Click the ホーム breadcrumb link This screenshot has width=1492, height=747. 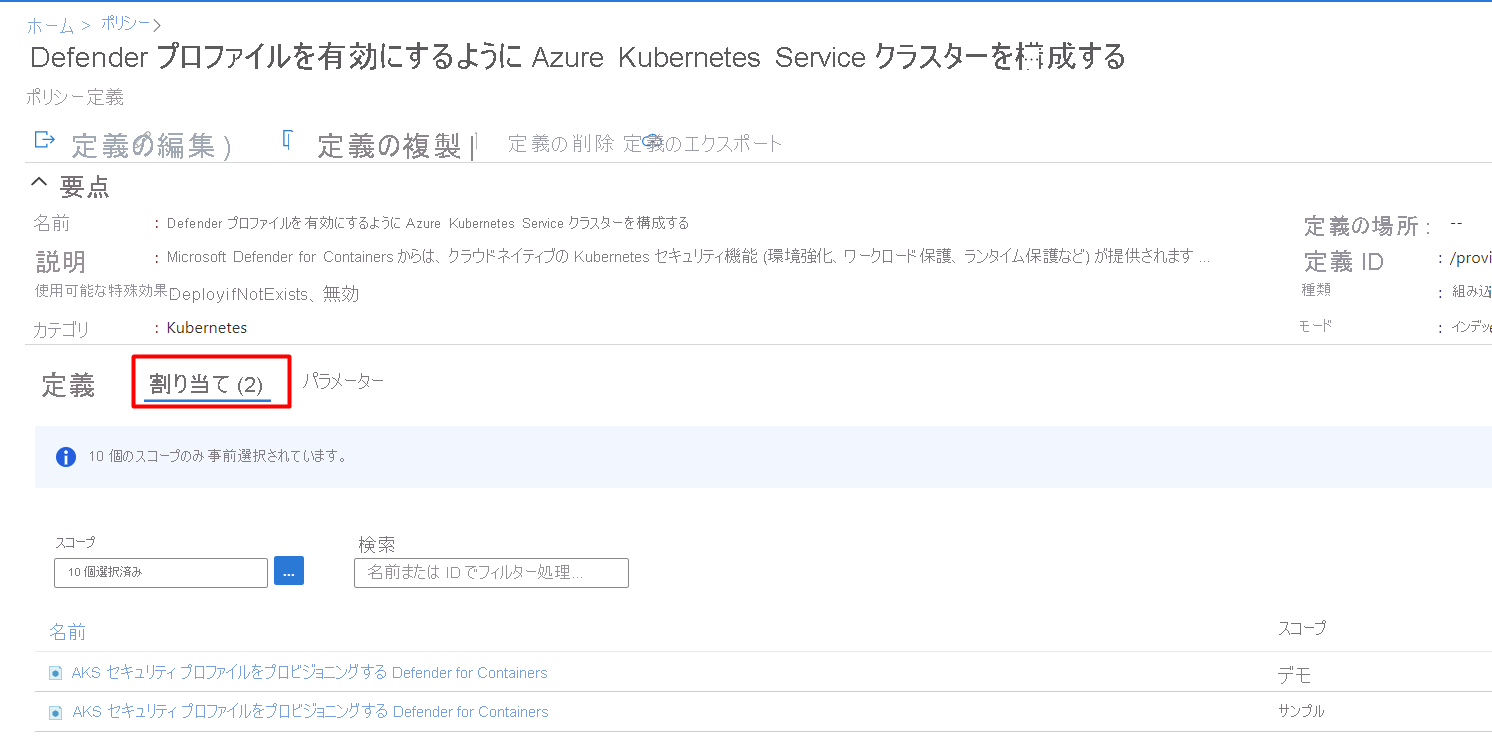tap(48, 26)
